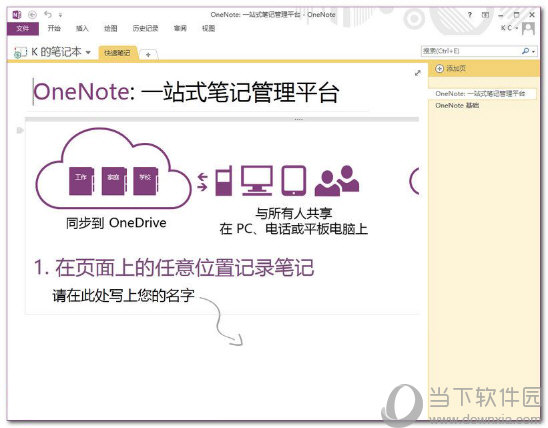The image size is (548, 428).
Task: Click the 工作 notebook graphic in cloud
Action: (82, 181)
